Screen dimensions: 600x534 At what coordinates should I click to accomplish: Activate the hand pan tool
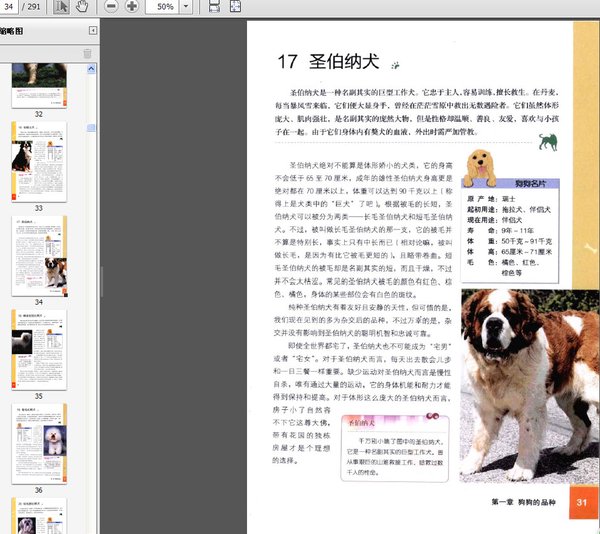tap(82, 7)
